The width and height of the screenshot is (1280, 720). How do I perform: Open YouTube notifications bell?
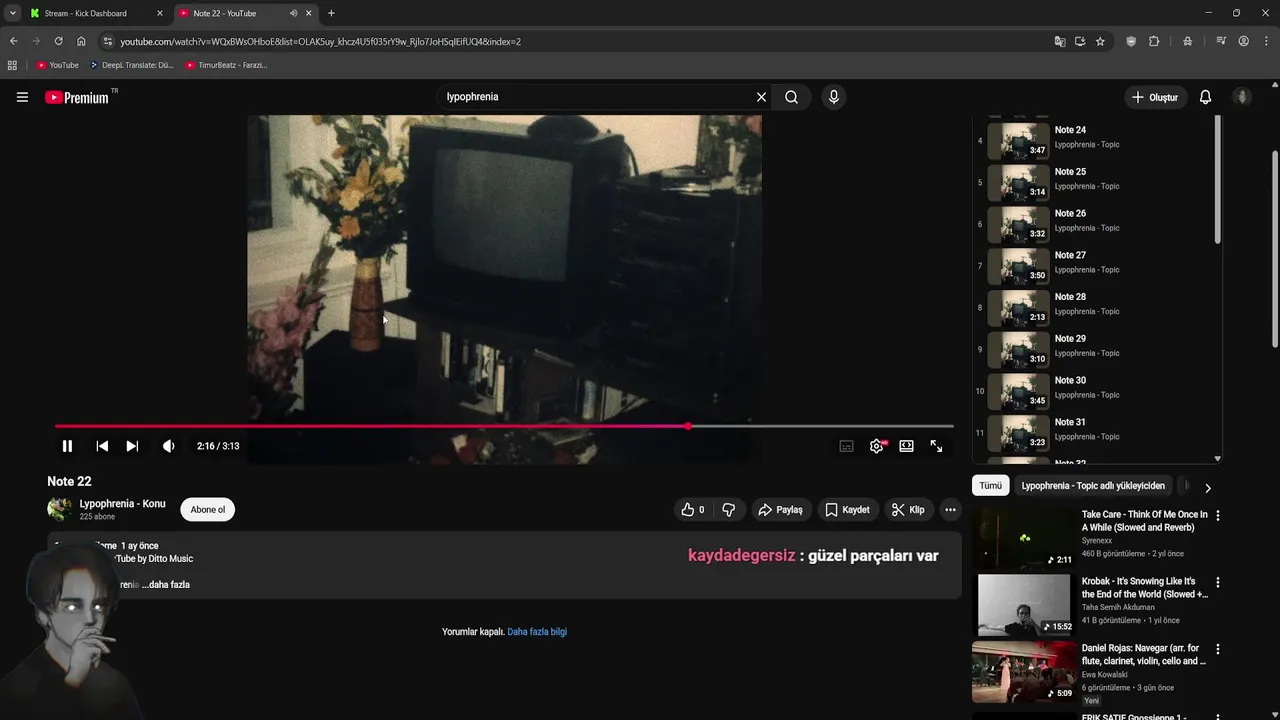[x=1205, y=97]
